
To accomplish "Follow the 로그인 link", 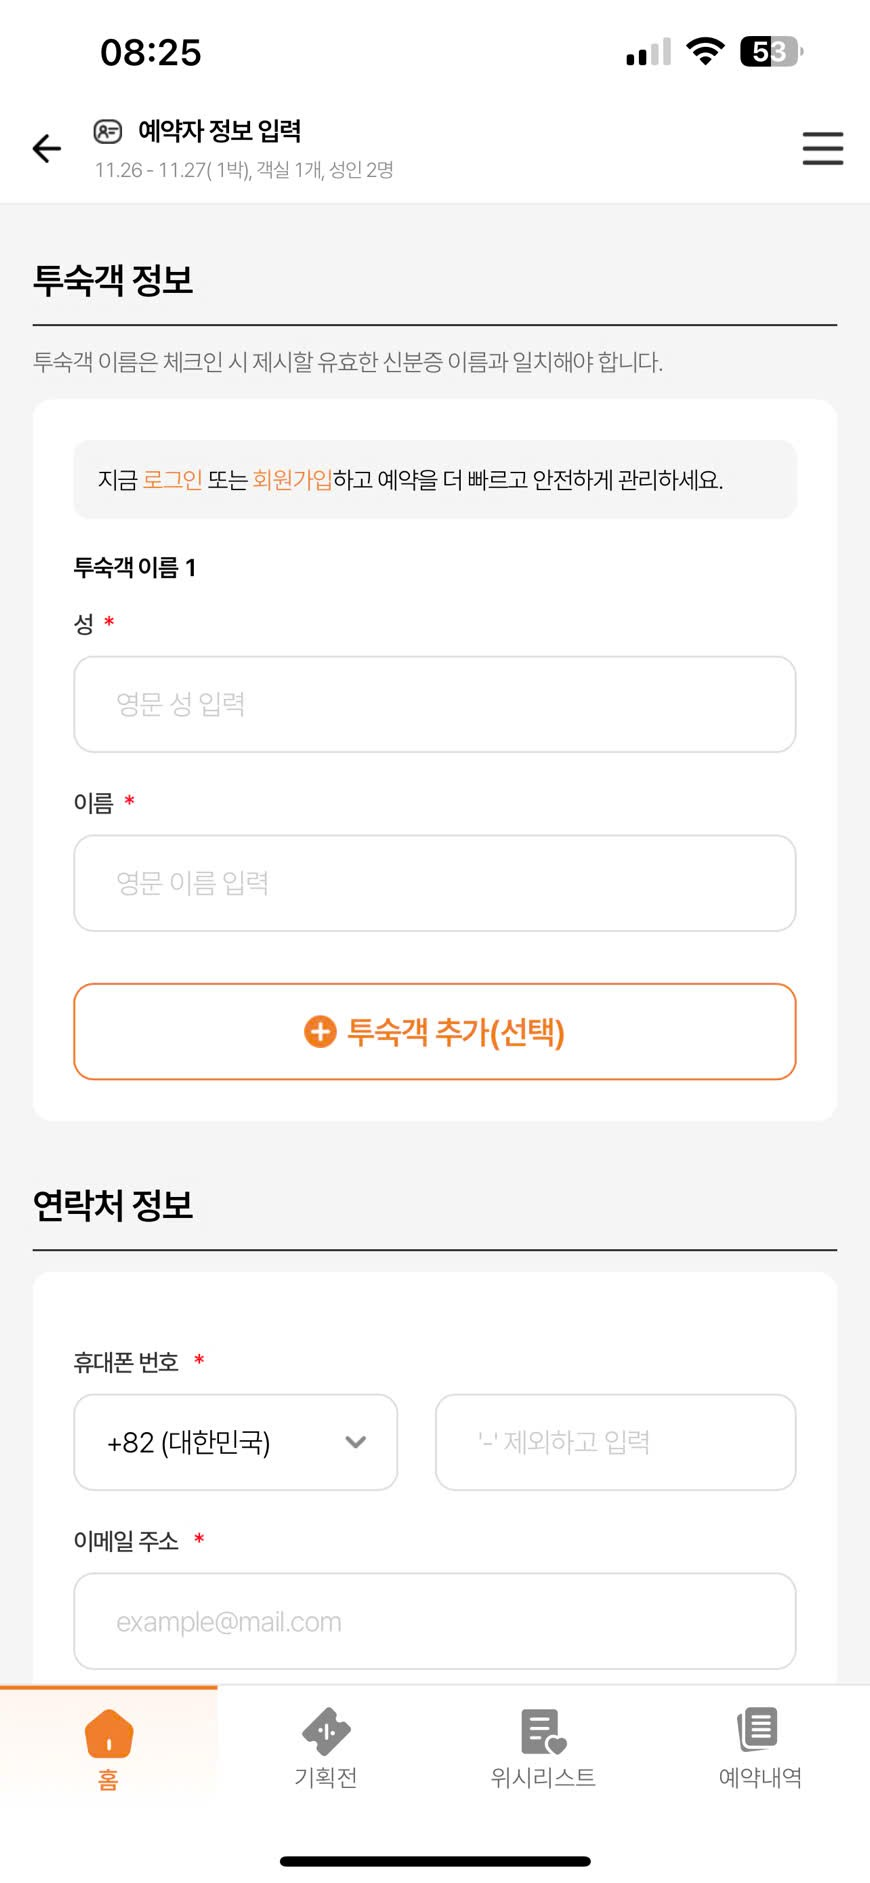I will pyautogui.click(x=172, y=480).
